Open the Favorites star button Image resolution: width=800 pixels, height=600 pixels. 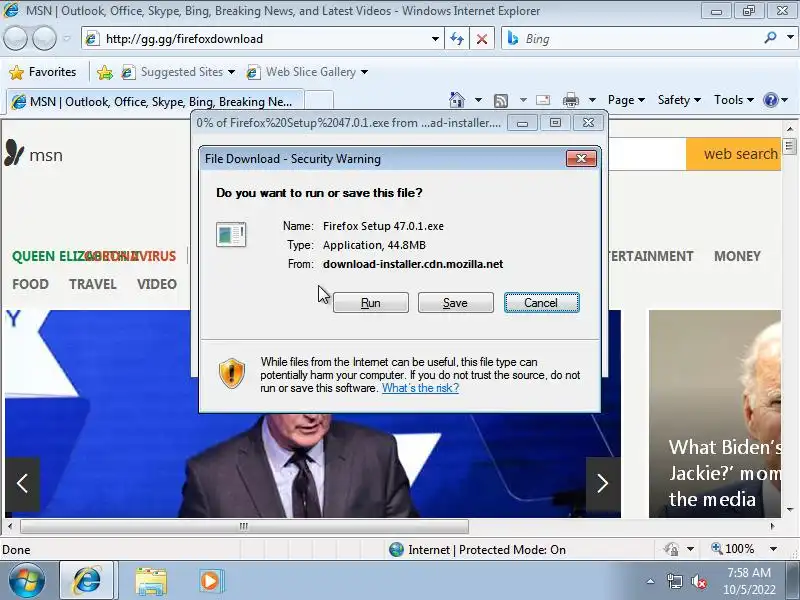pos(43,72)
